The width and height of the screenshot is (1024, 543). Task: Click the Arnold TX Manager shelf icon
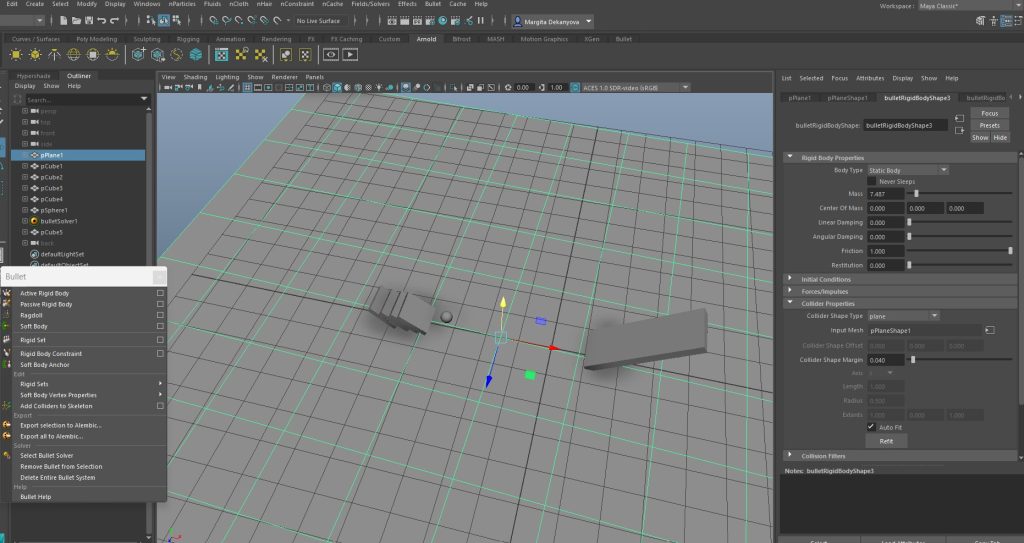coord(221,55)
